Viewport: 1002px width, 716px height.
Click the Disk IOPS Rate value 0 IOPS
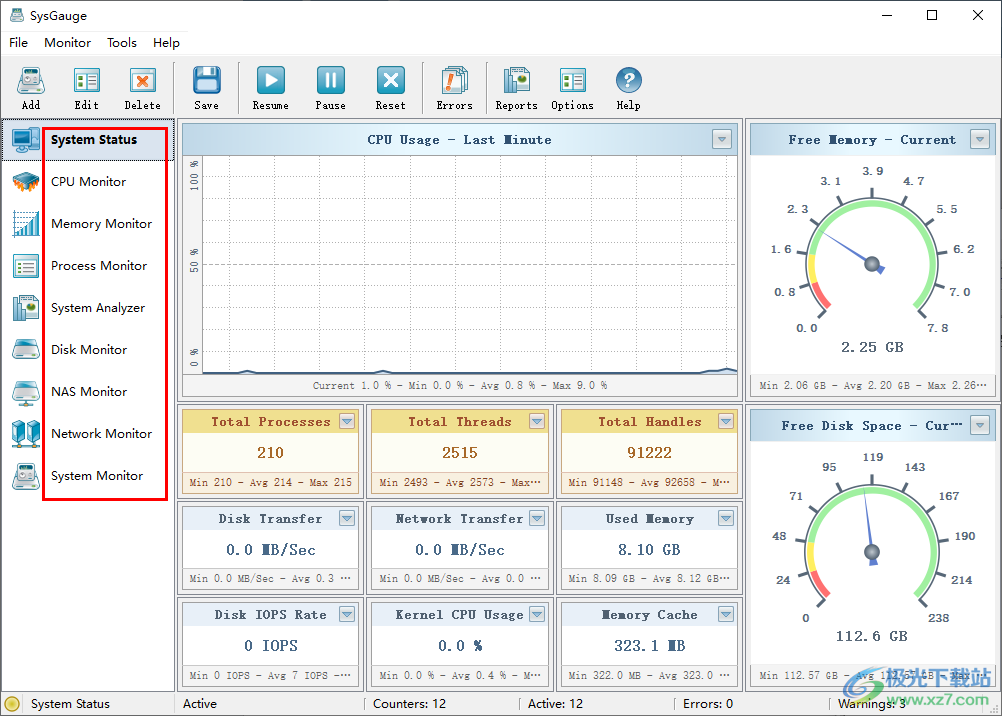[x=271, y=646]
